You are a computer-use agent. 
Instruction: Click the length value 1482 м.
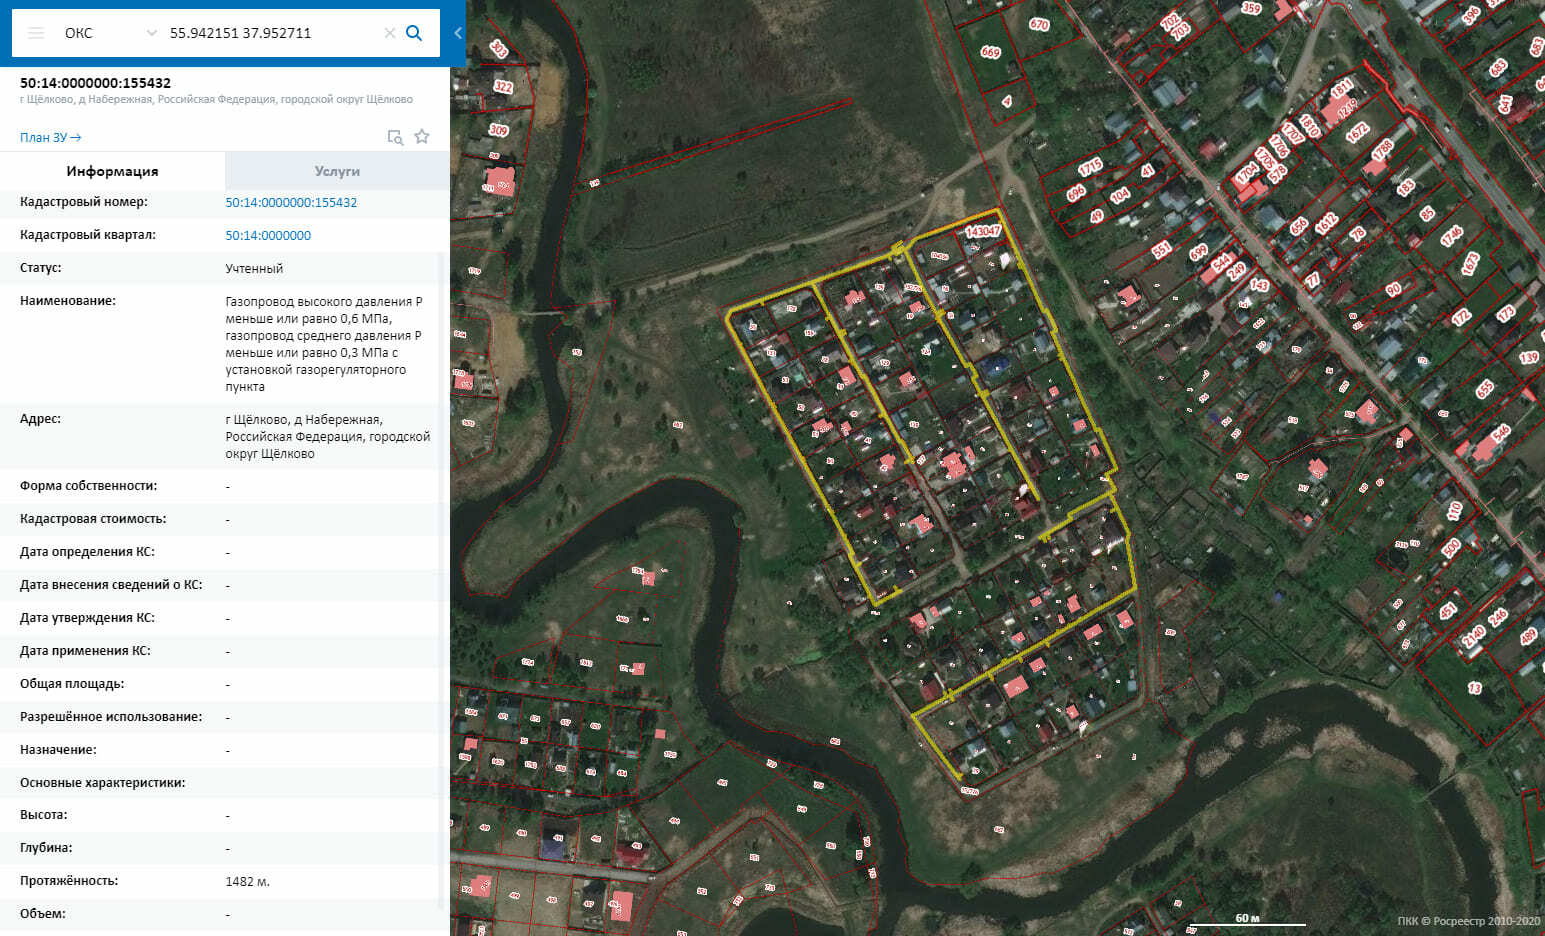248,881
